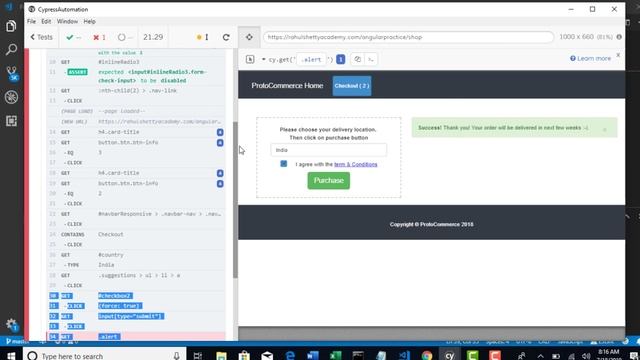Screen dimensions: 640x360
Task: Close the selector playground bar
Action: pos(618,55)
